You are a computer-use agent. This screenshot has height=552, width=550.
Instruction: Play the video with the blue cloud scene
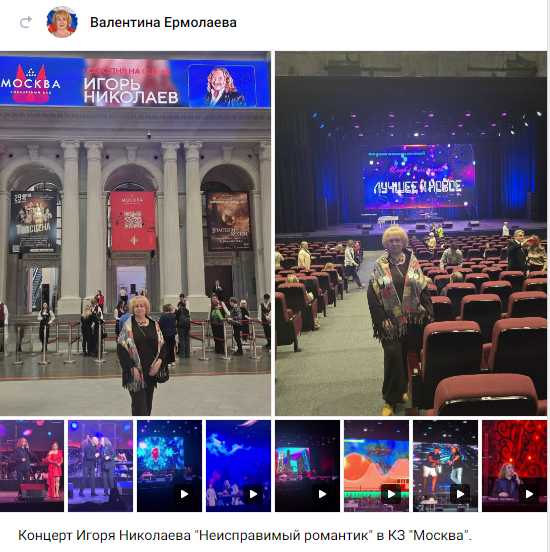tap(238, 466)
